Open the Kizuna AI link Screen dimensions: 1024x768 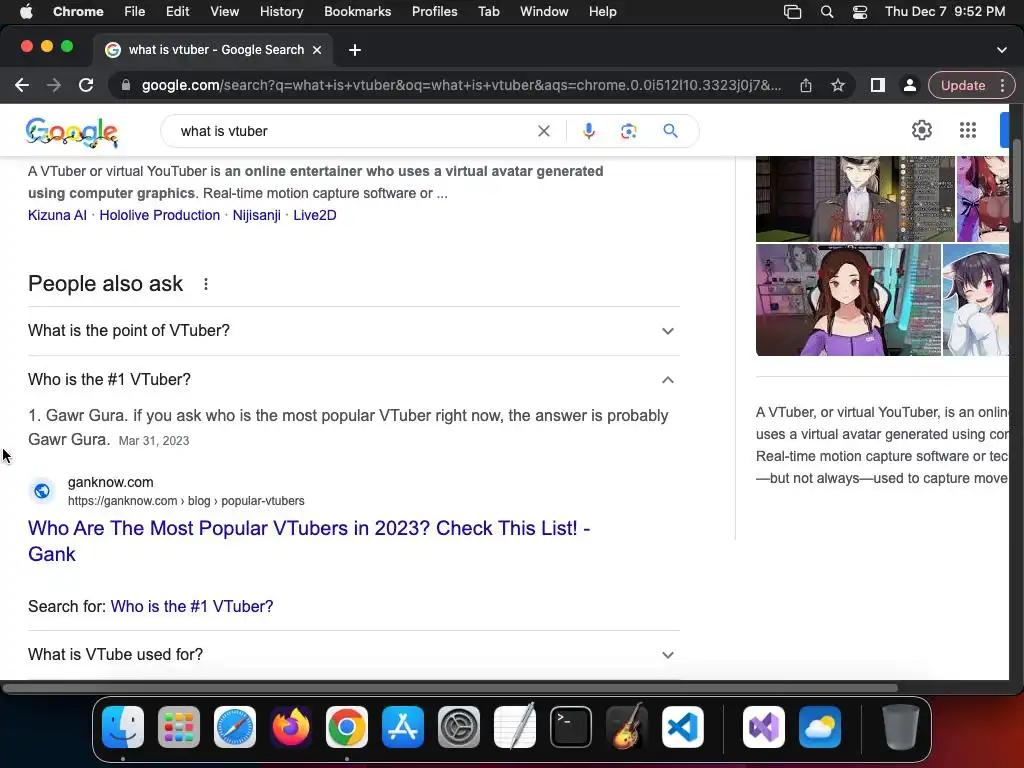point(57,215)
